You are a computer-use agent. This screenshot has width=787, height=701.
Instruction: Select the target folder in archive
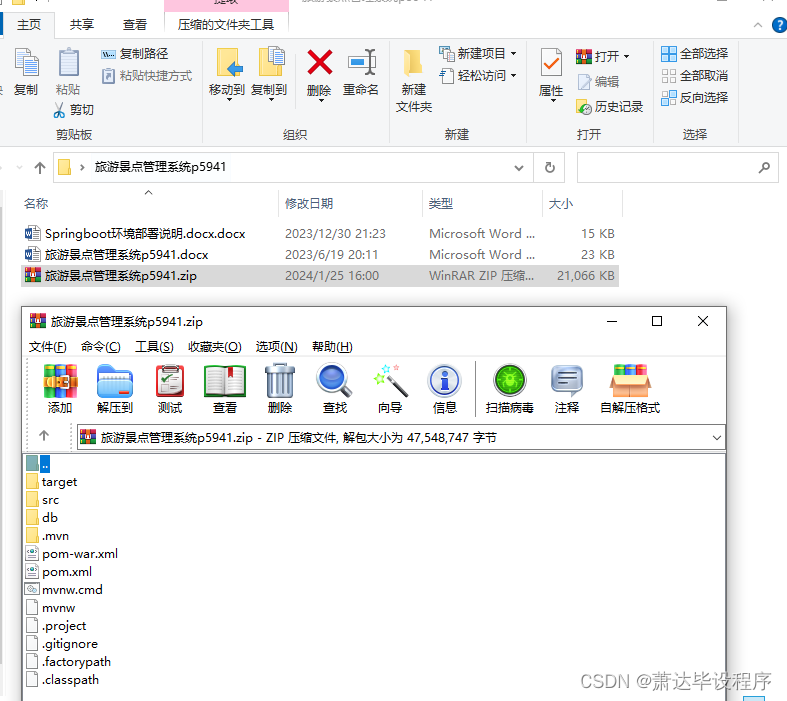pos(52,482)
